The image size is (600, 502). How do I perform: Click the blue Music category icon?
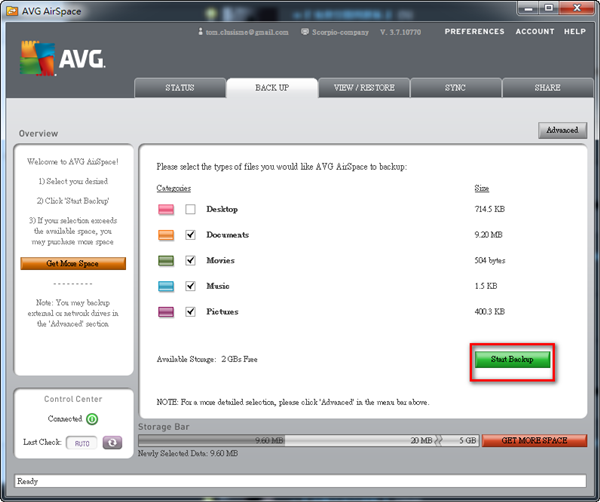click(x=166, y=286)
